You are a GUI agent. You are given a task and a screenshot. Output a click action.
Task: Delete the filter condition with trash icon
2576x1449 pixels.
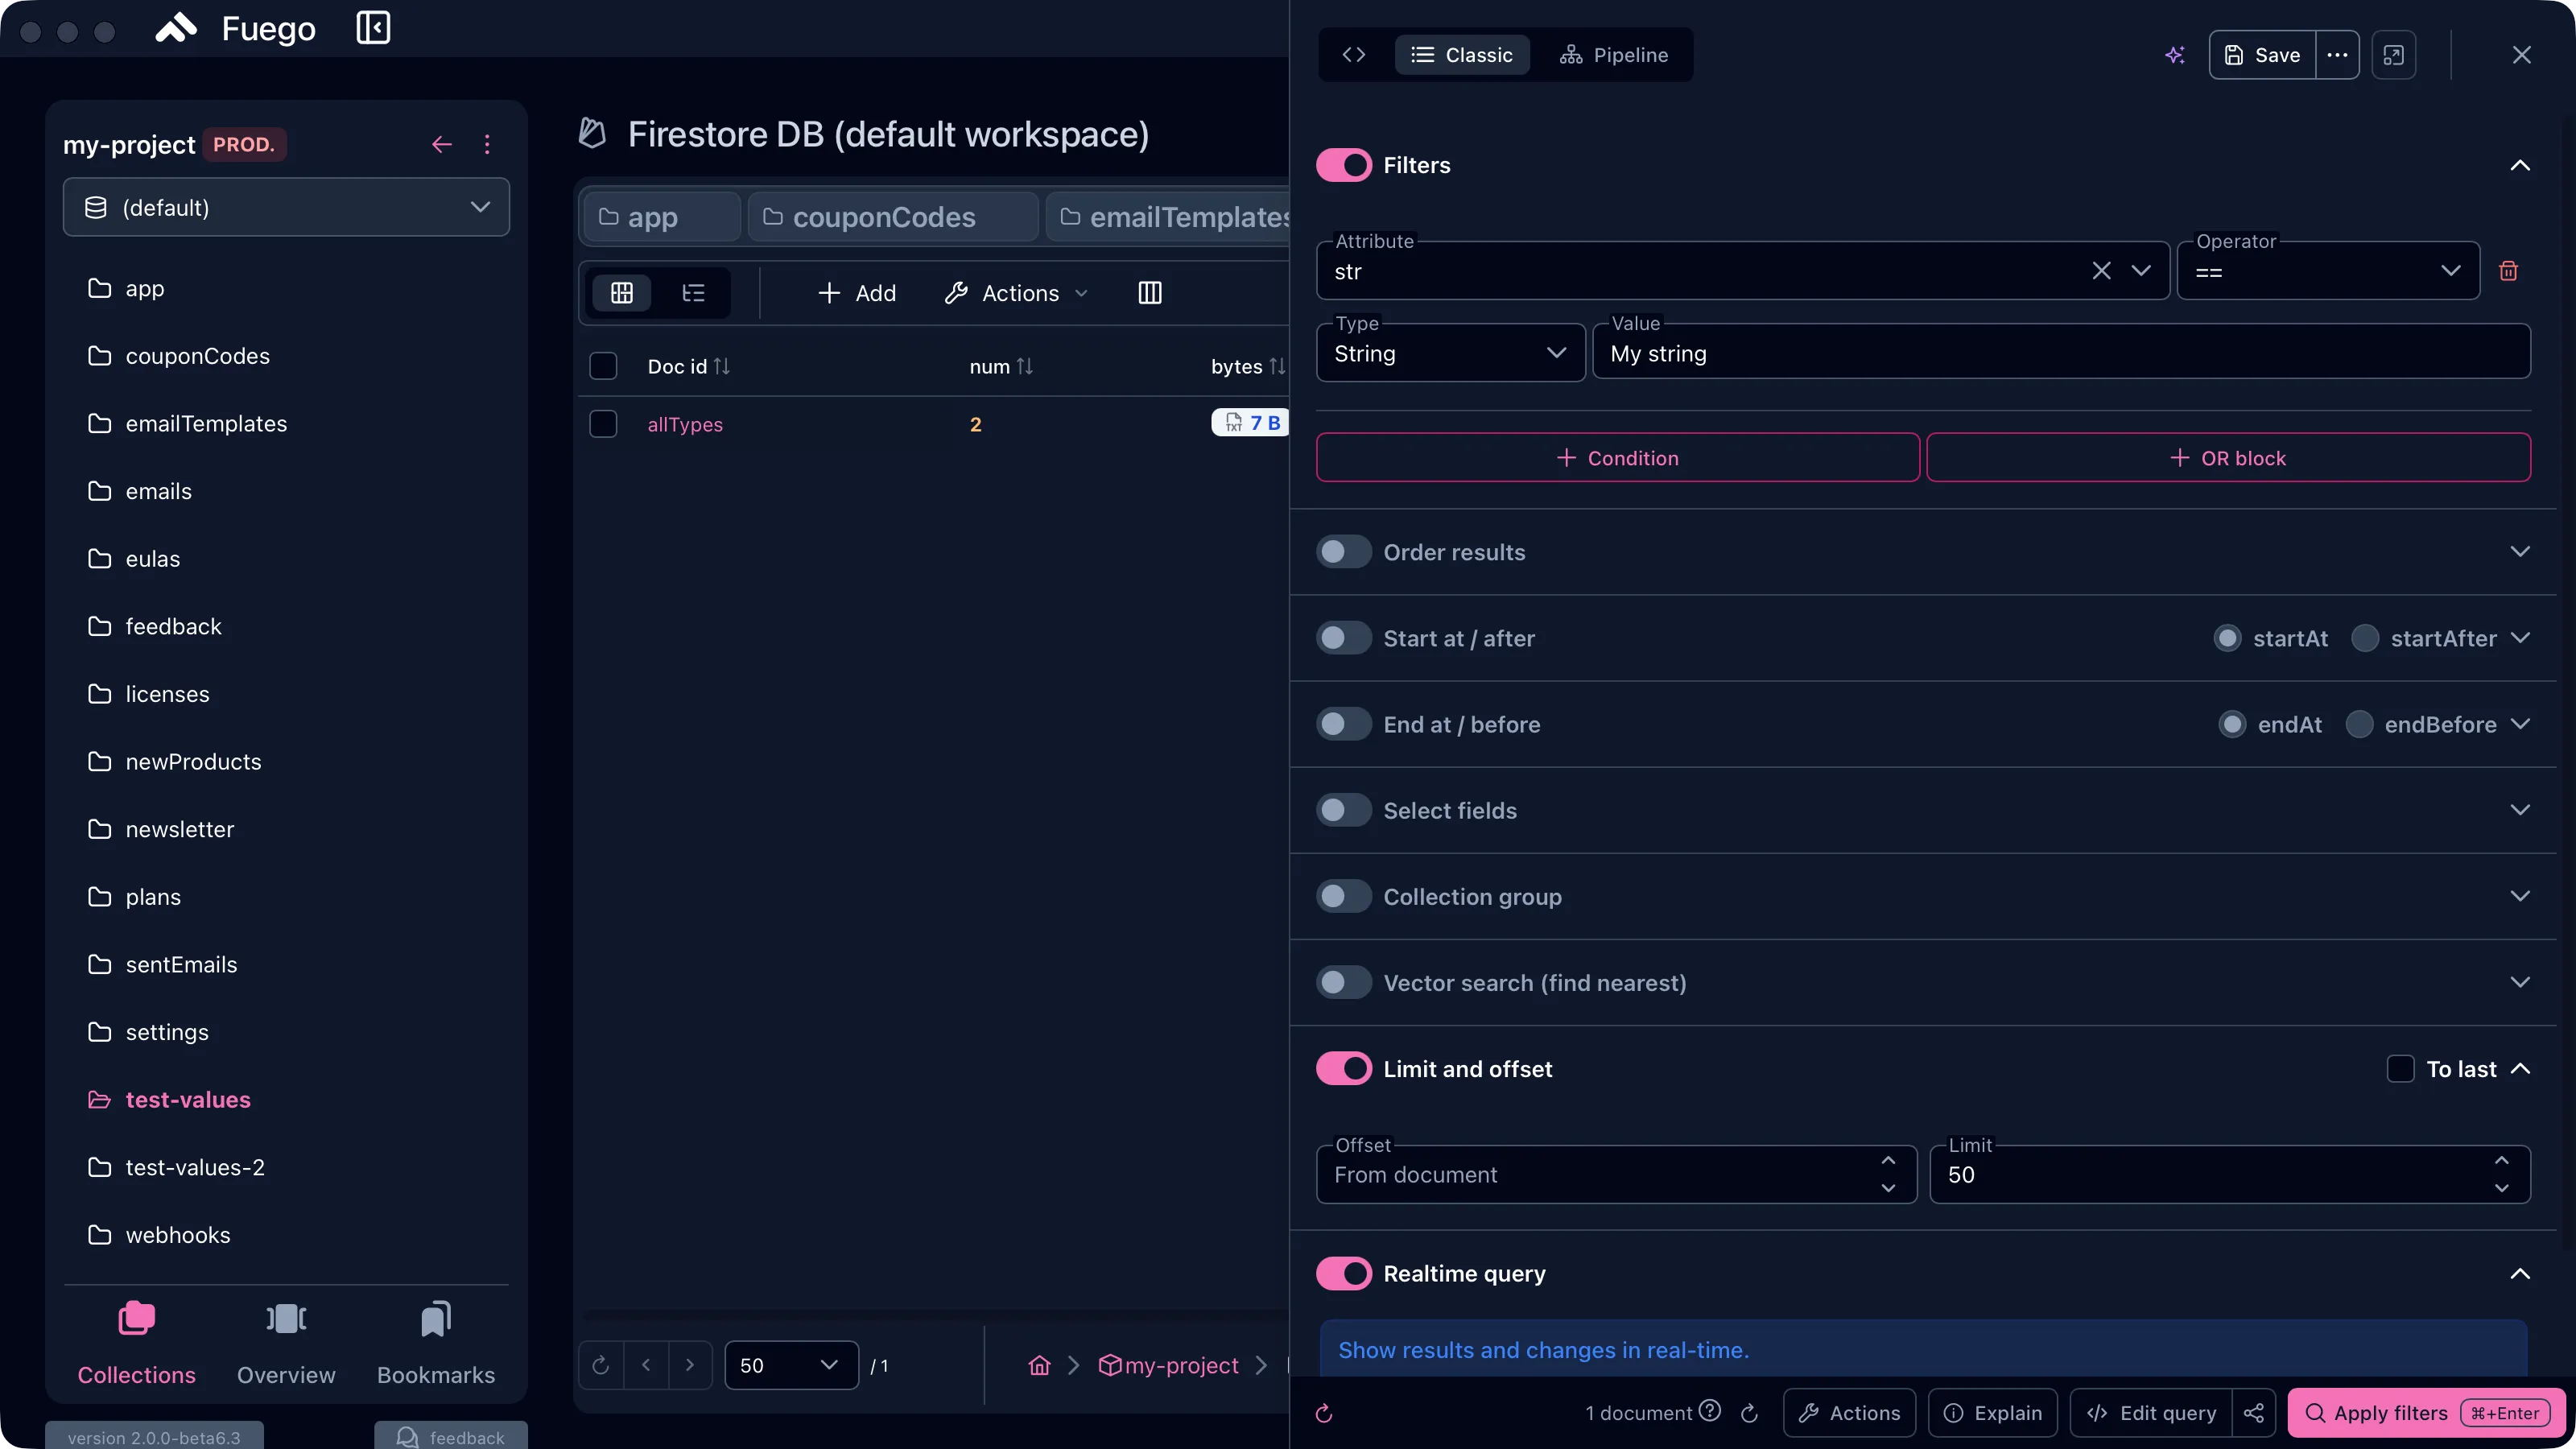point(2508,271)
